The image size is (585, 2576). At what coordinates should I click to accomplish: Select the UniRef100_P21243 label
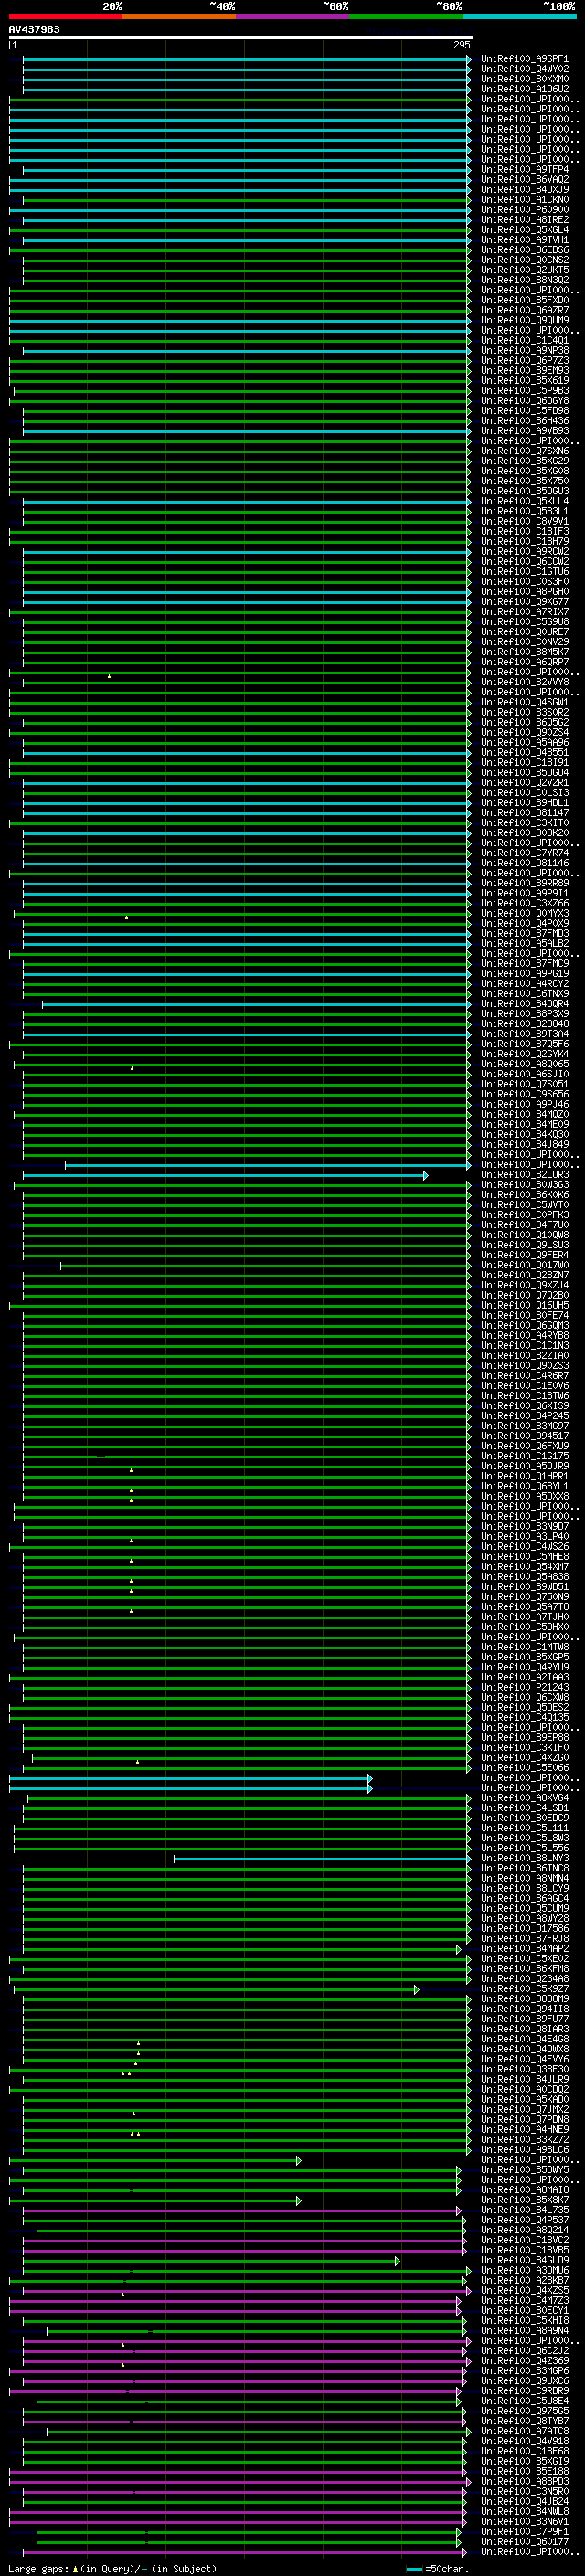pos(524,1687)
